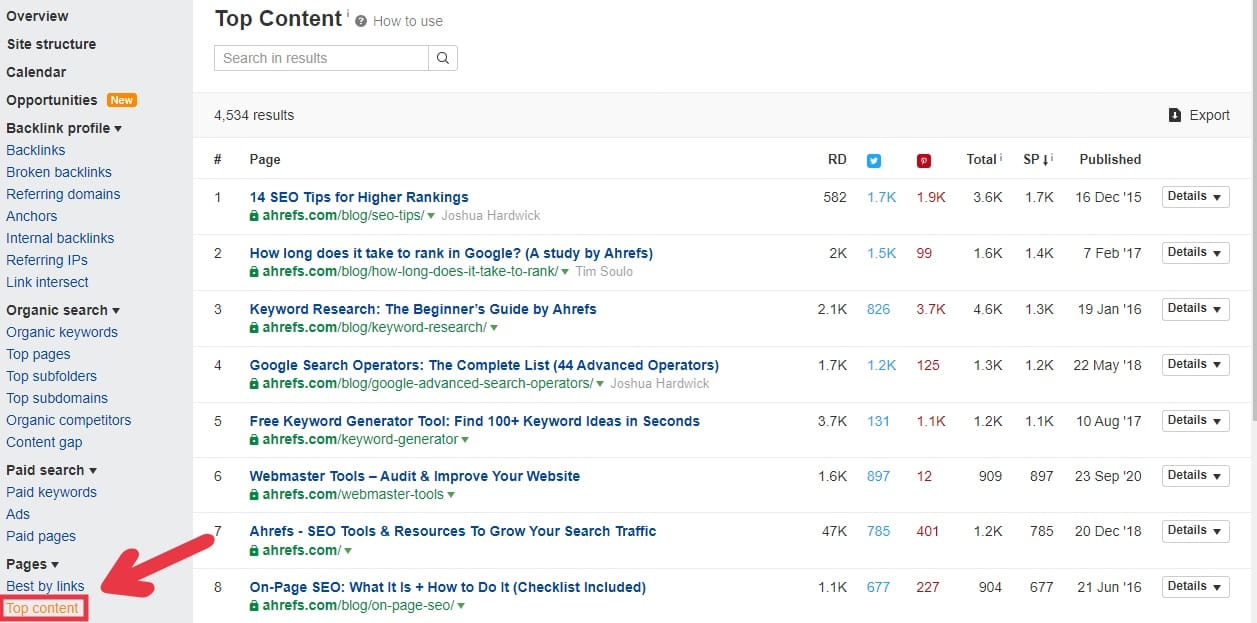Screen dimensions: 1257x623
Task: Open Ads report in sidebar
Action: click(18, 514)
